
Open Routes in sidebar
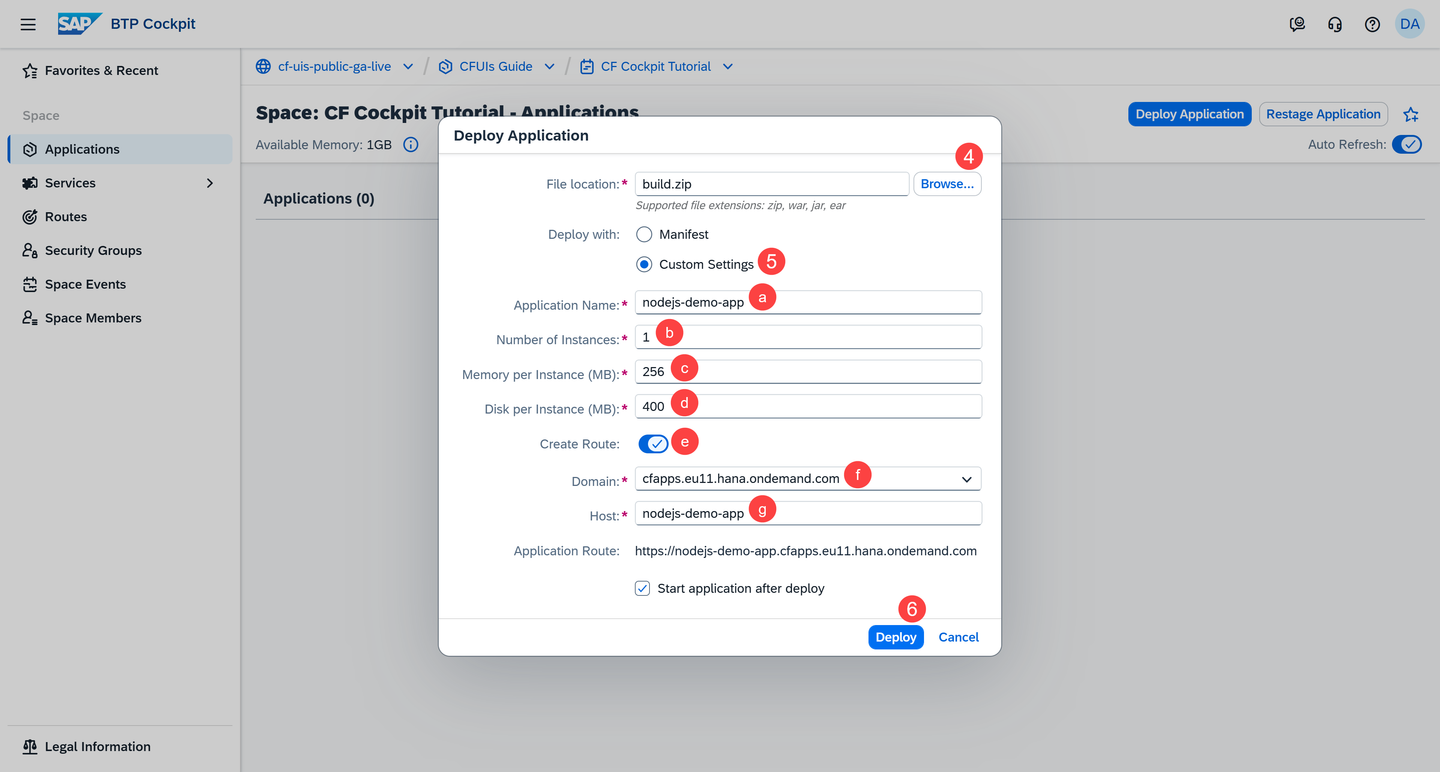[x=120, y=217]
